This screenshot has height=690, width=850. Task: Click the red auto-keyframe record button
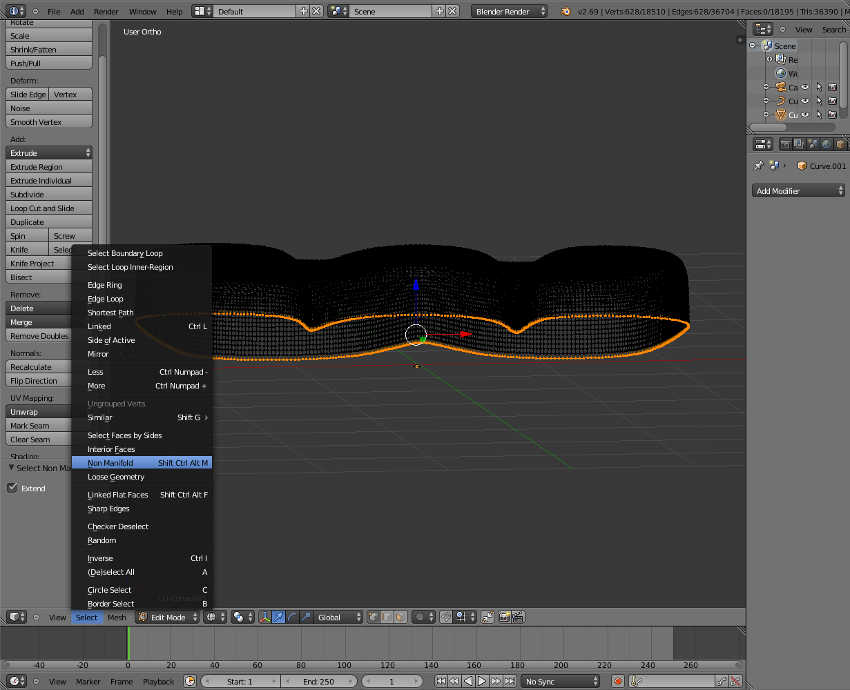click(x=617, y=681)
